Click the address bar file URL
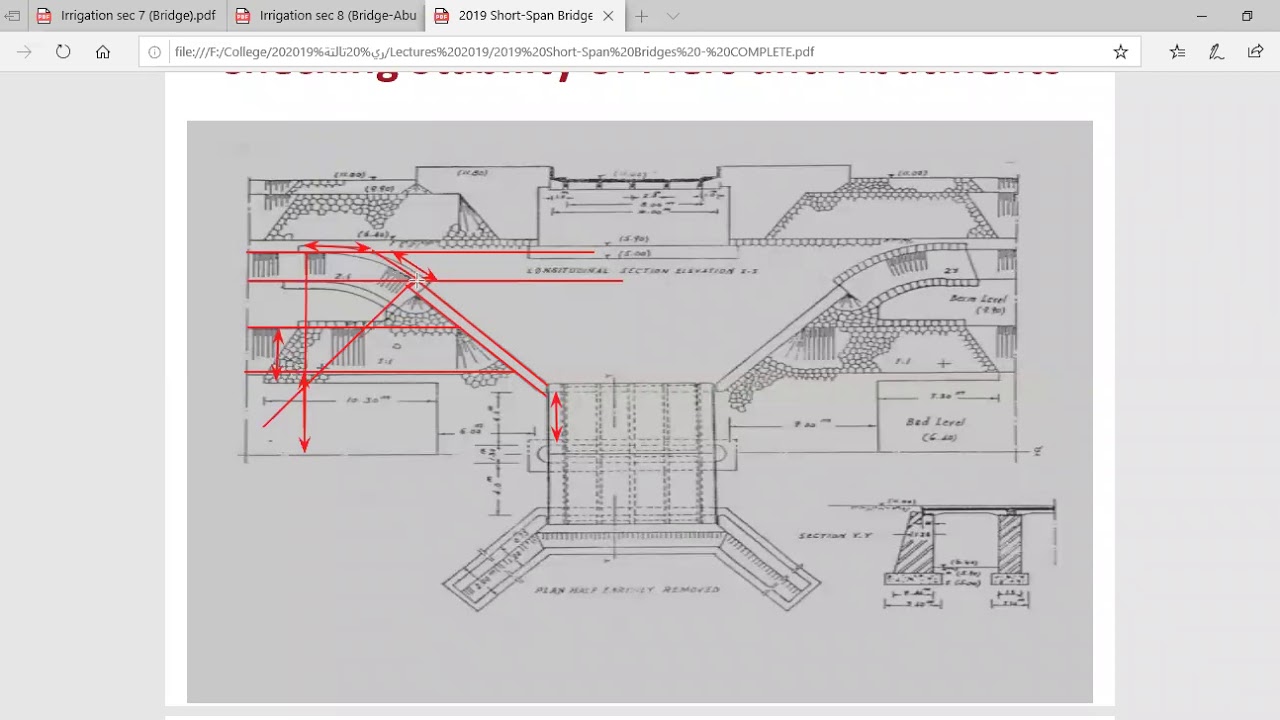1280x720 pixels. pos(494,52)
